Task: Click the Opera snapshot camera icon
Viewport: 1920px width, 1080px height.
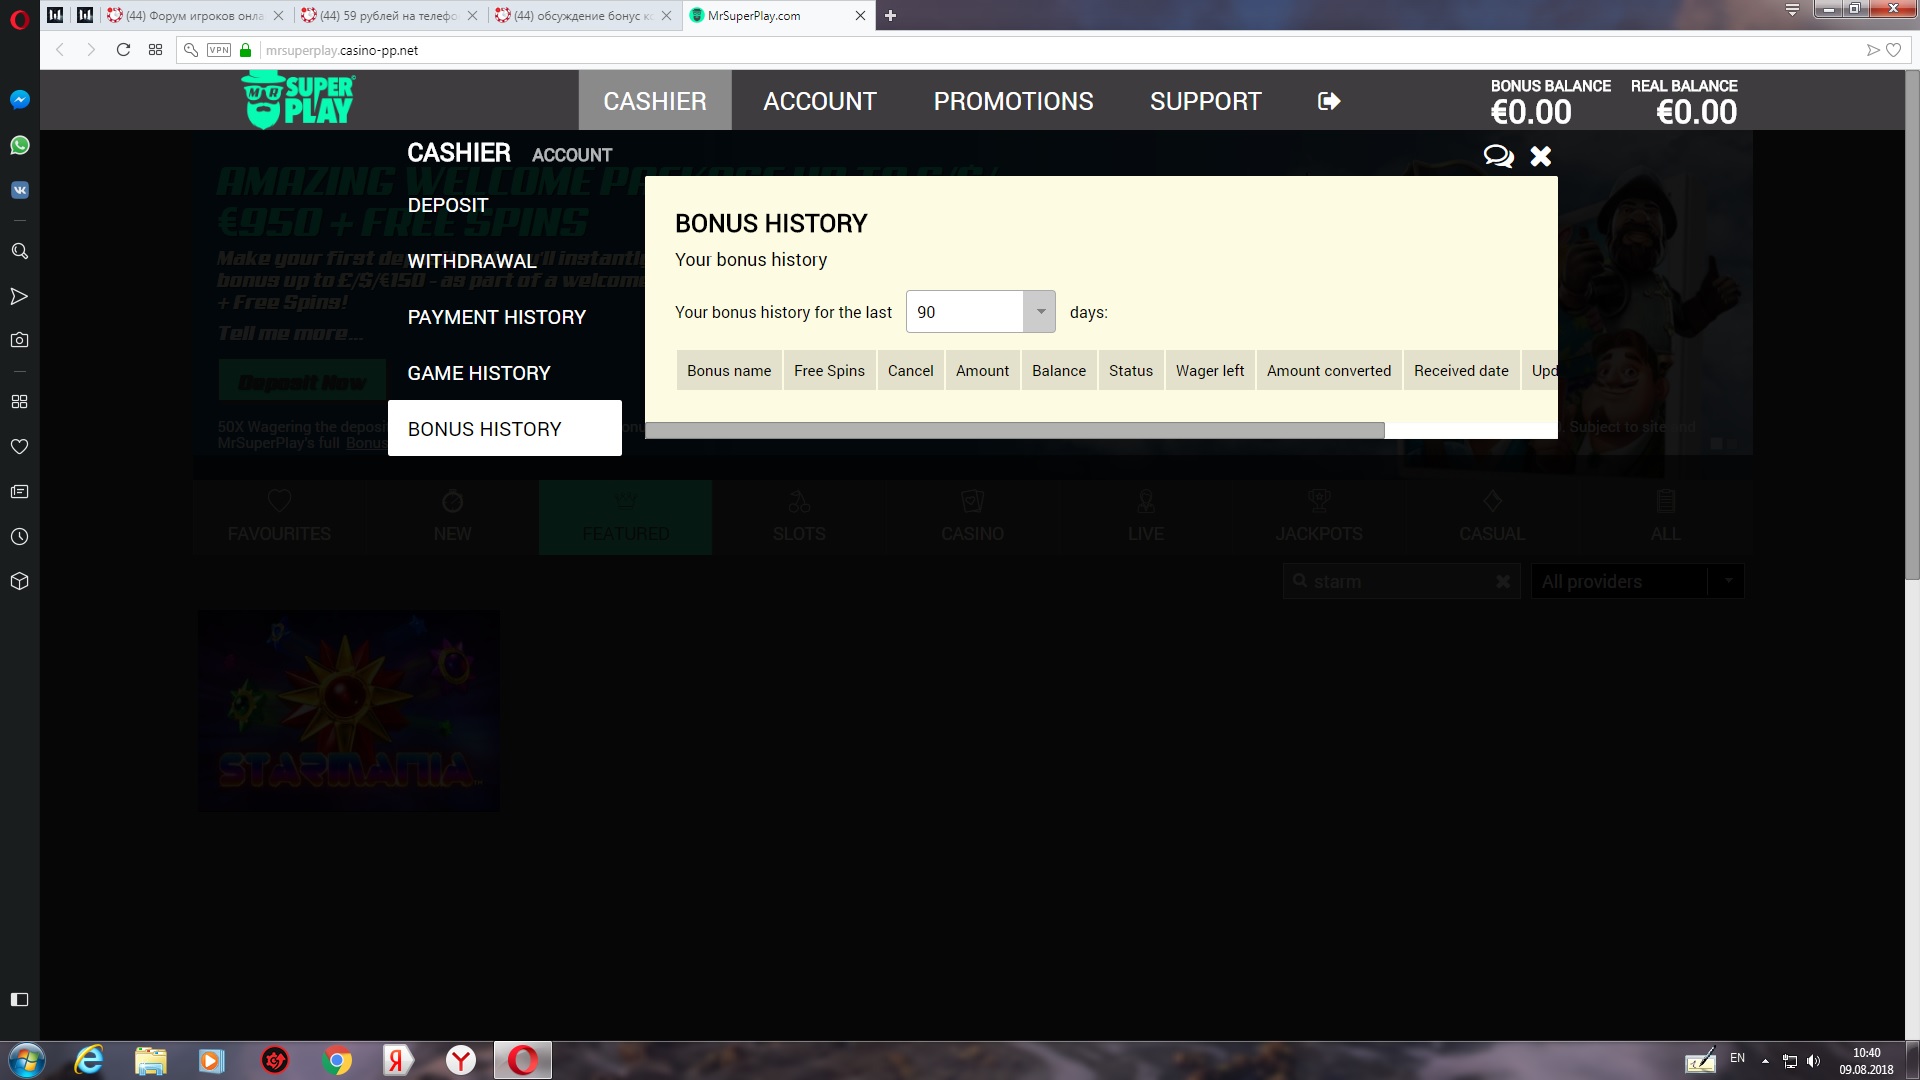Action: [x=19, y=340]
